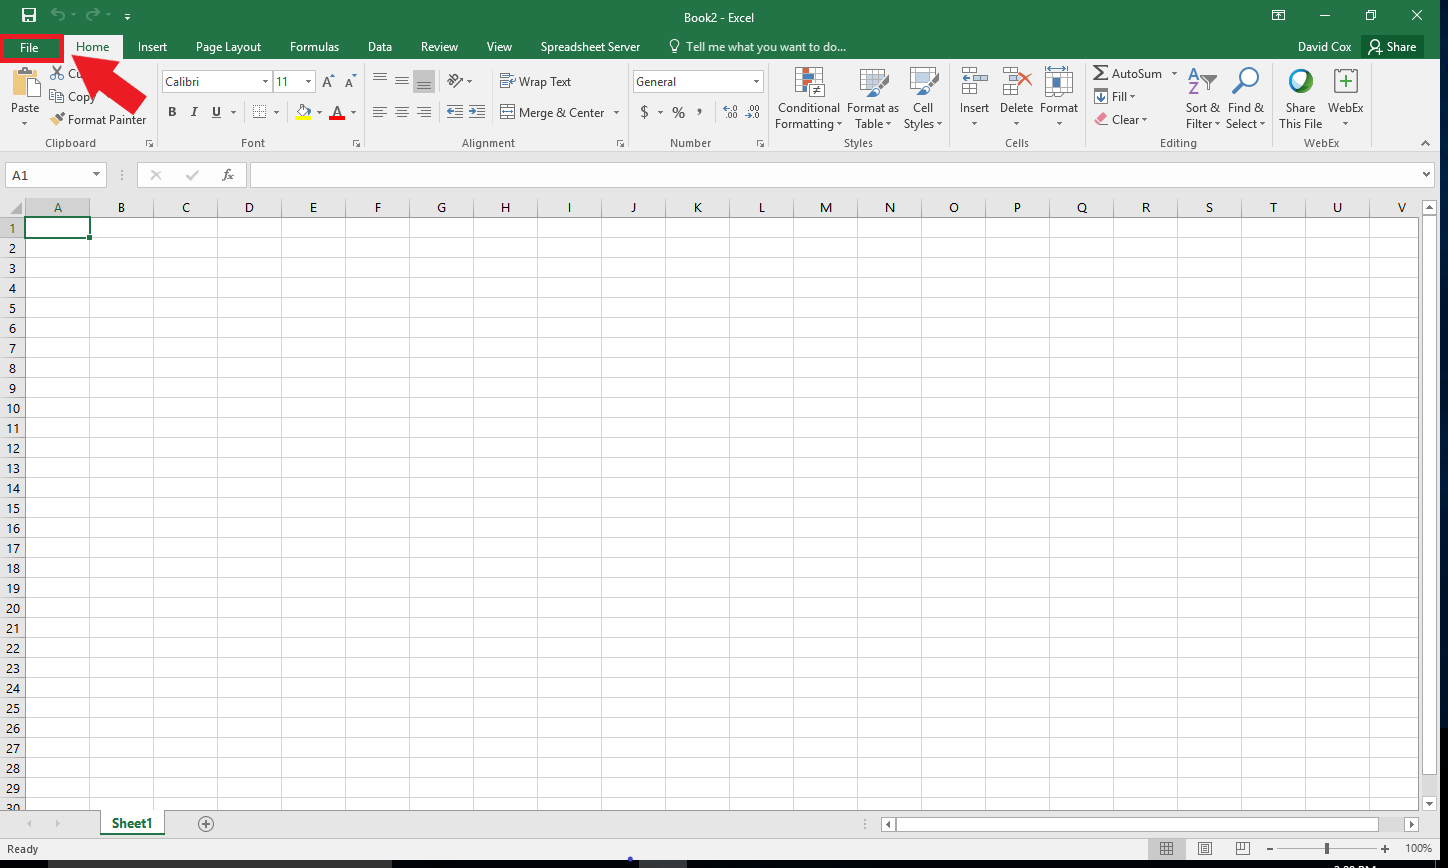Click the Share button
The image size is (1448, 868).
(1392, 46)
